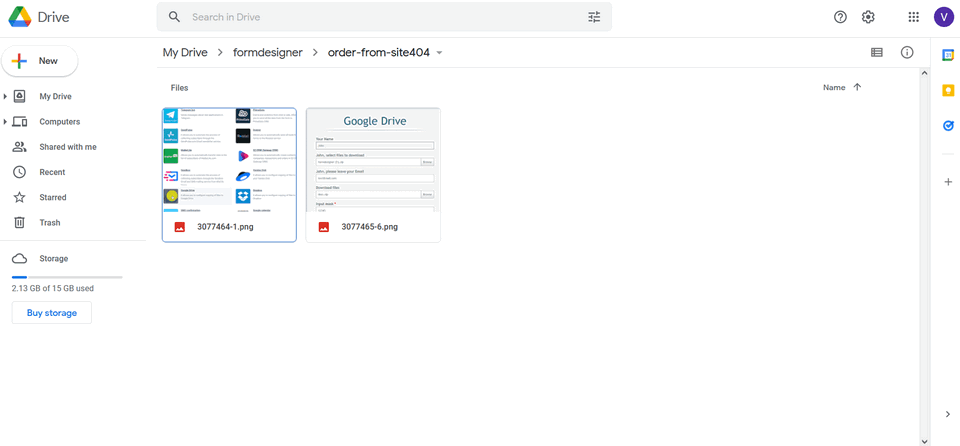Viewport: 960px width, 446px height.
Task: Open Google Tasks side panel
Action: [x=948, y=126]
